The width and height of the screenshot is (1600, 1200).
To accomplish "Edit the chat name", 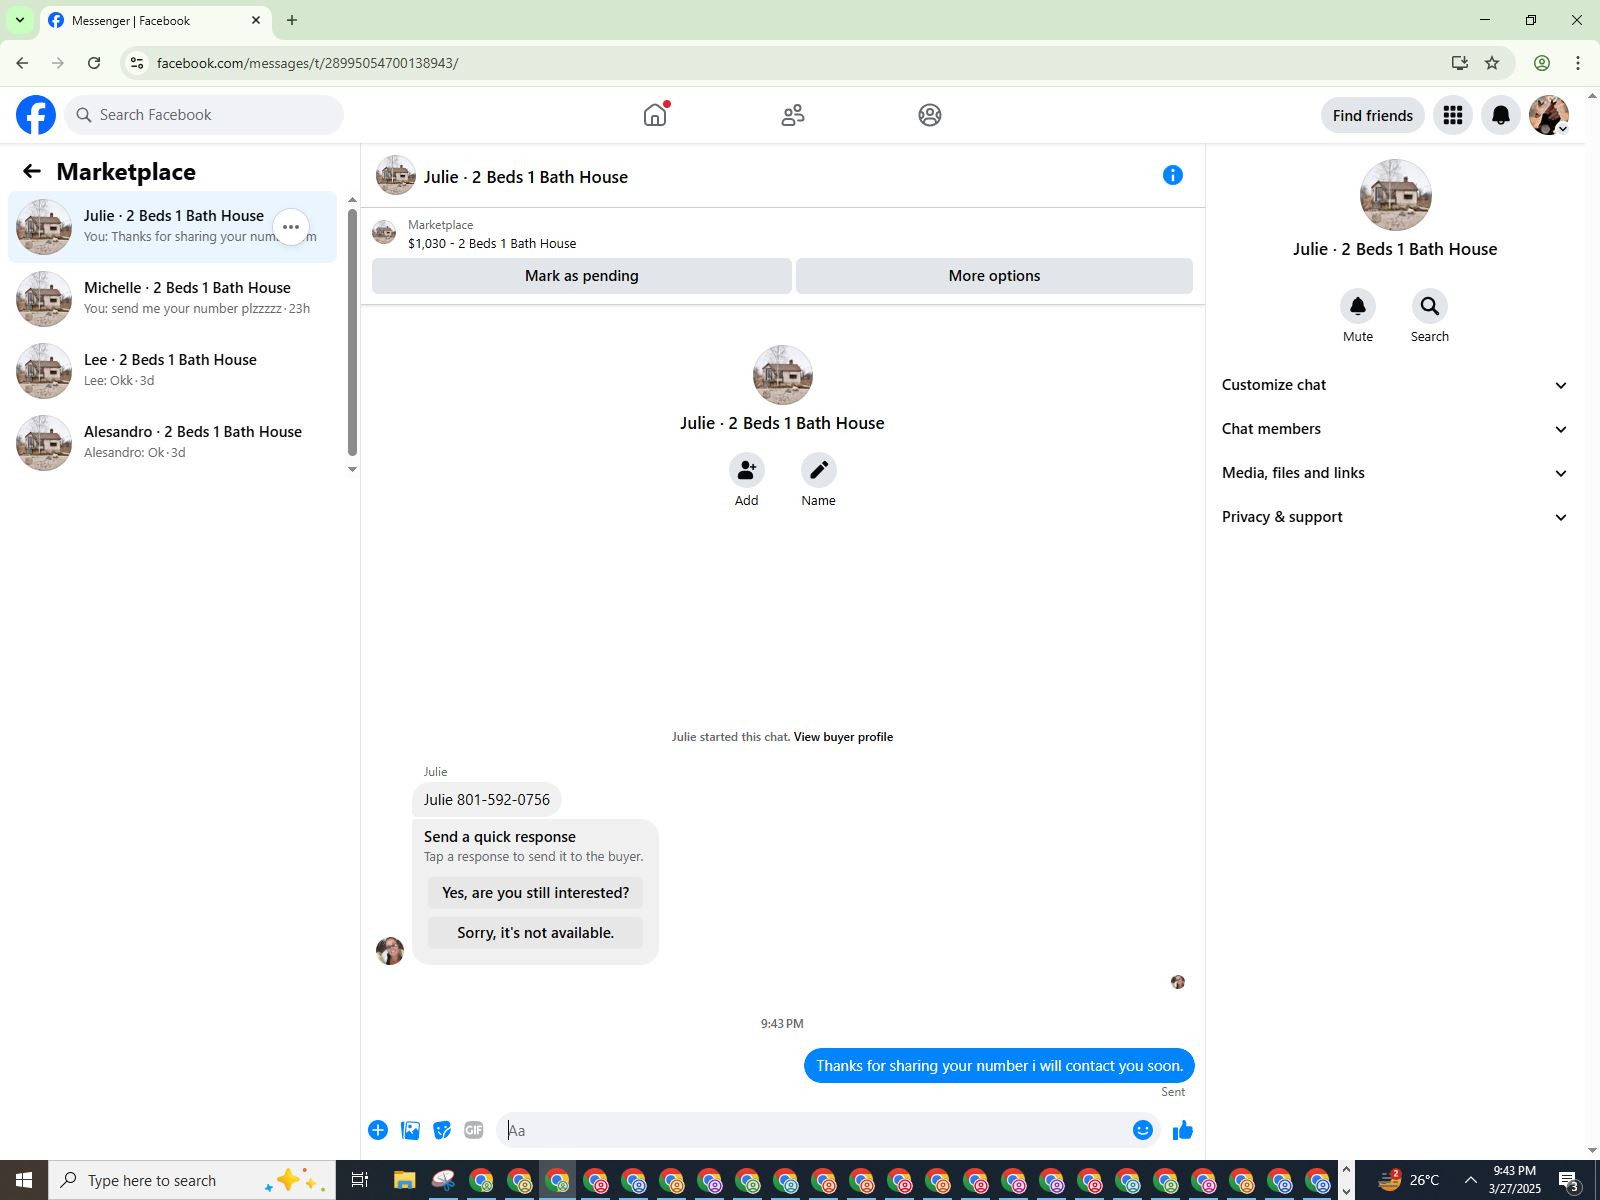I will click(x=819, y=470).
